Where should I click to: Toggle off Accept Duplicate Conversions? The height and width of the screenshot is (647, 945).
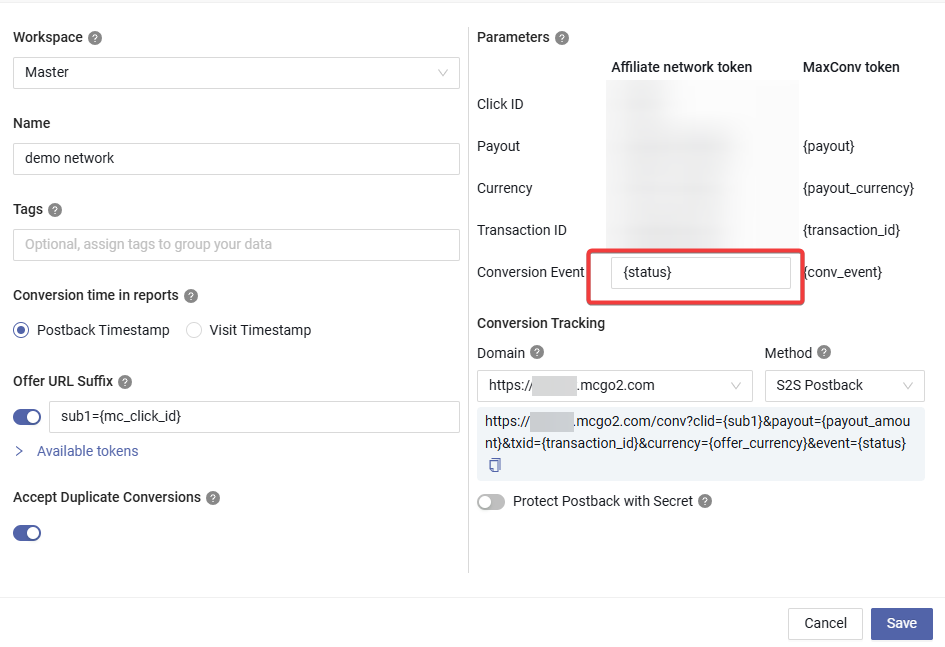coord(26,532)
